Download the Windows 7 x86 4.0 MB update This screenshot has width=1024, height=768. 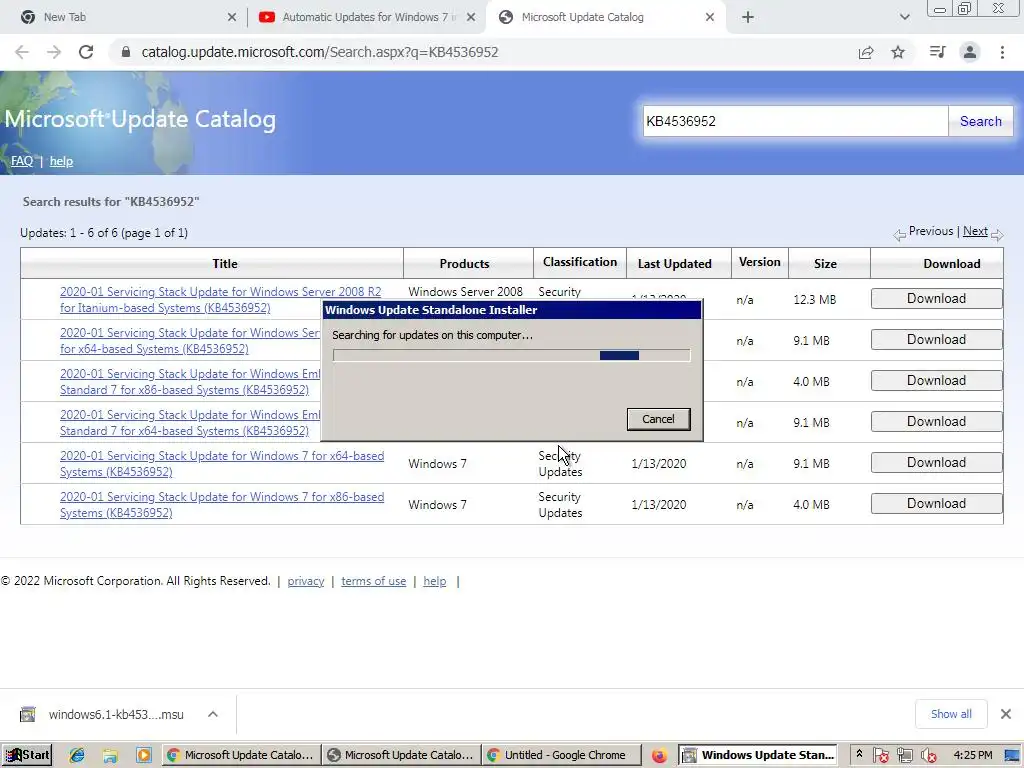tap(936, 504)
